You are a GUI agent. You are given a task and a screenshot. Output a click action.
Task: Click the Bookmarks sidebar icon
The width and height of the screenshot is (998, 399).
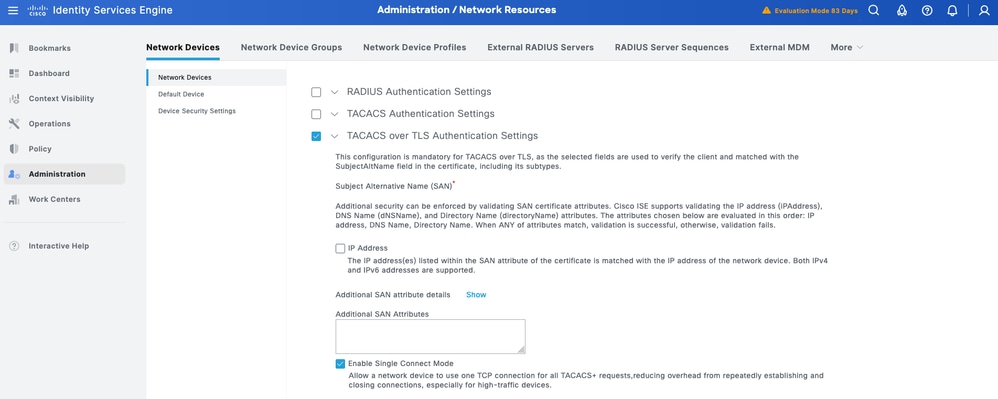point(14,48)
